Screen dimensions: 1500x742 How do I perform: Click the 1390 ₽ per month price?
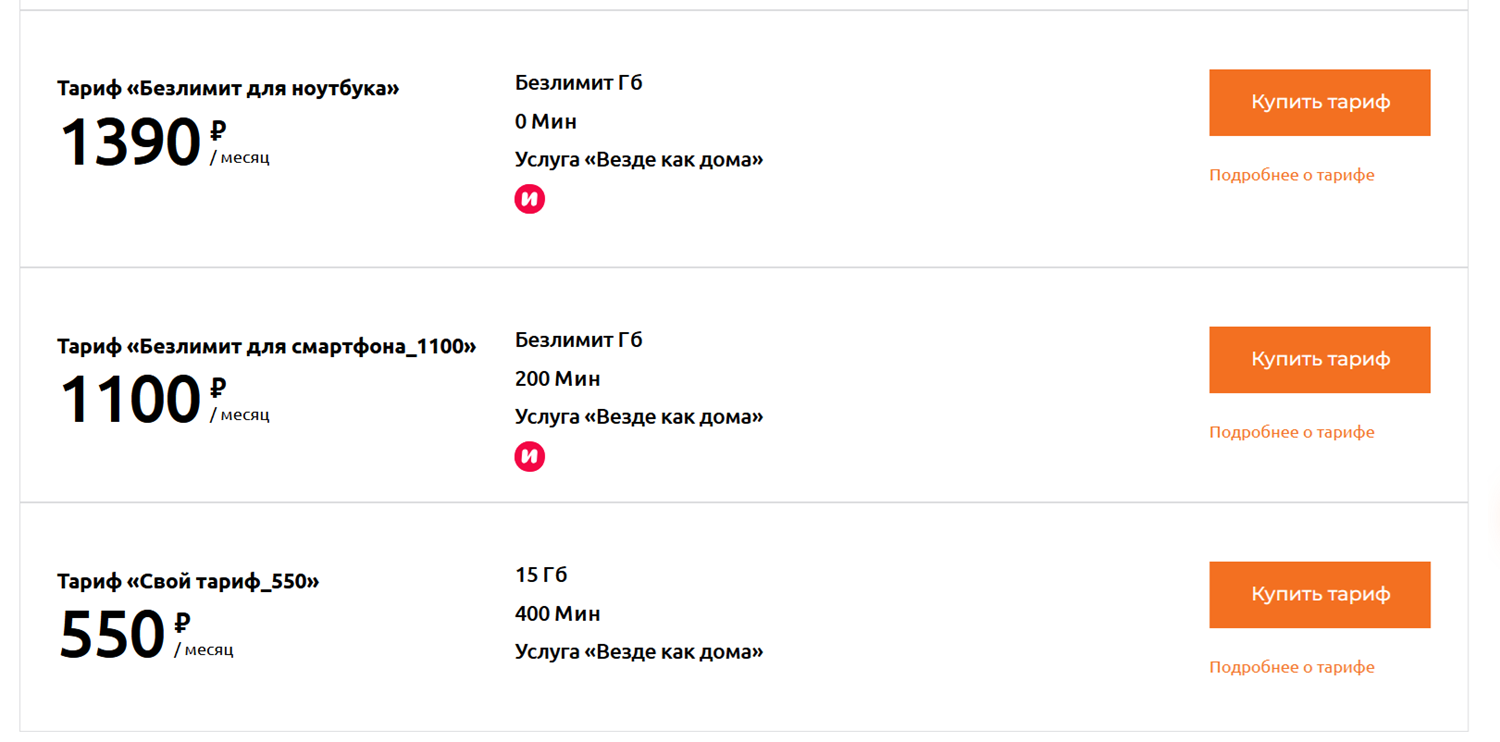pos(165,141)
